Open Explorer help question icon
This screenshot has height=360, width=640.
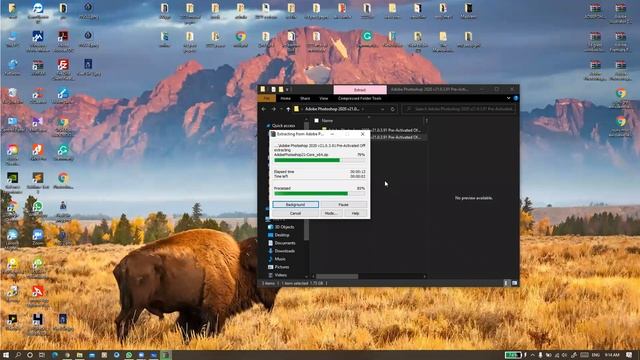click(516, 98)
